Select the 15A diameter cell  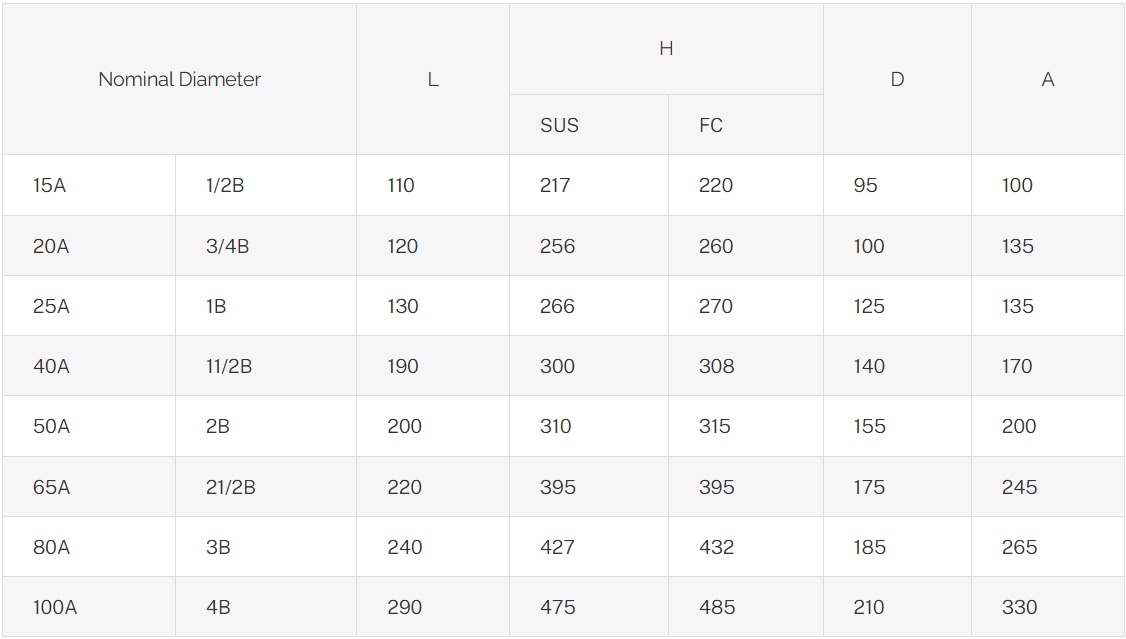[x=49, y=185]
